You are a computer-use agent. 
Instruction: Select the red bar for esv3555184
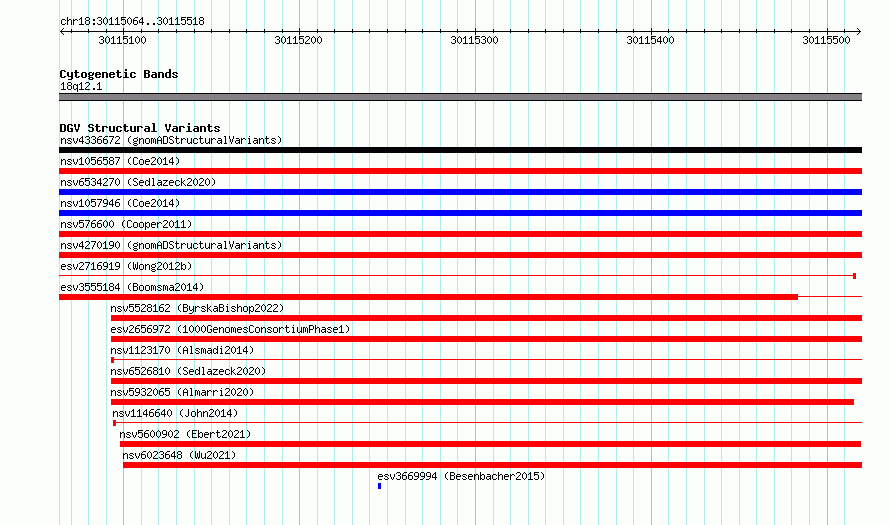click(x=429, y=297)
